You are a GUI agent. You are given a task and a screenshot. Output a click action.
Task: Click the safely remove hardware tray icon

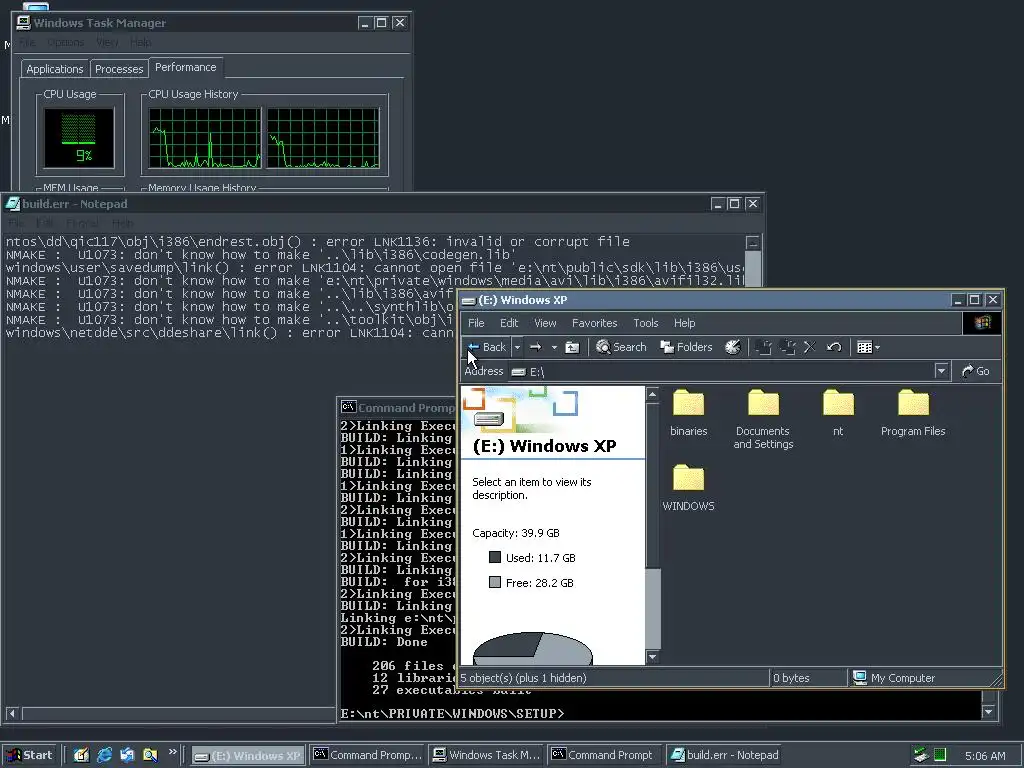click(x=921, y=755)
